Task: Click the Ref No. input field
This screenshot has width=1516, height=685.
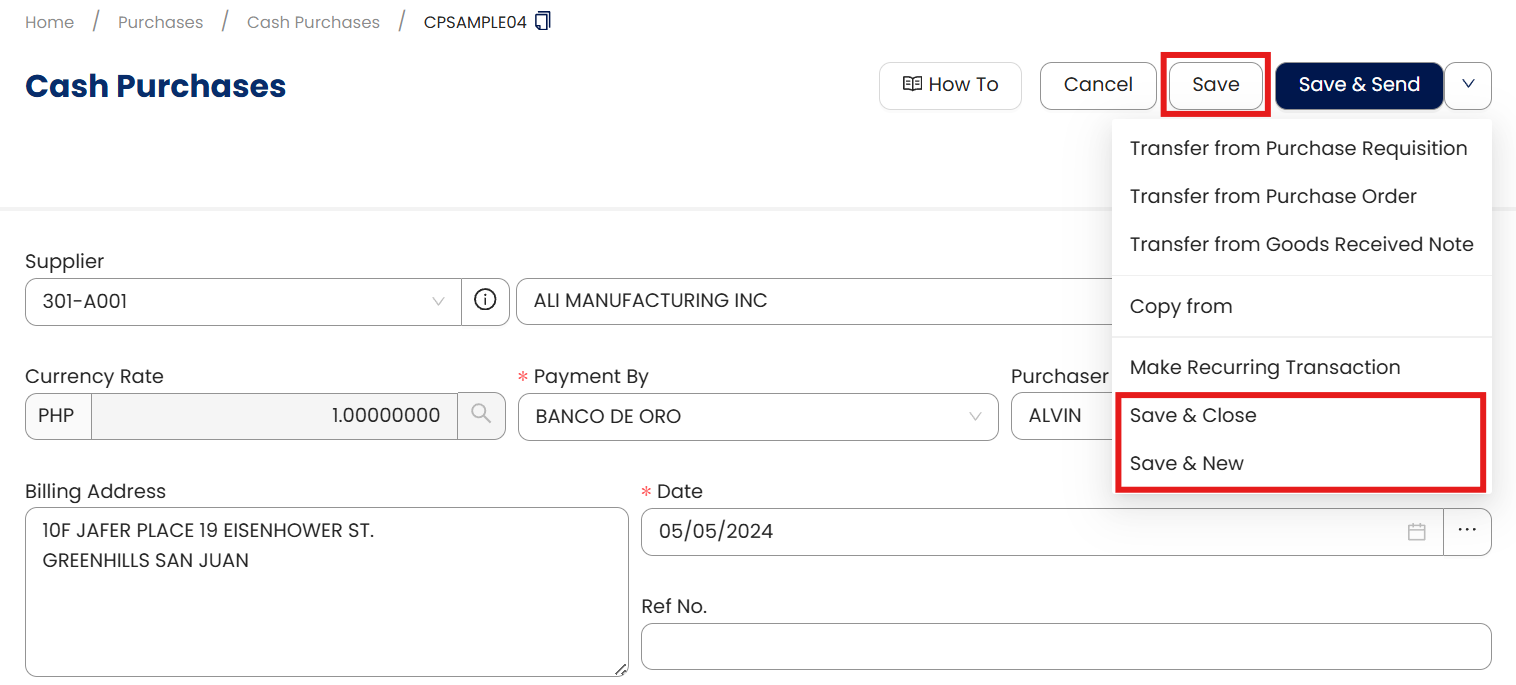Action: tap(1066, 646)
